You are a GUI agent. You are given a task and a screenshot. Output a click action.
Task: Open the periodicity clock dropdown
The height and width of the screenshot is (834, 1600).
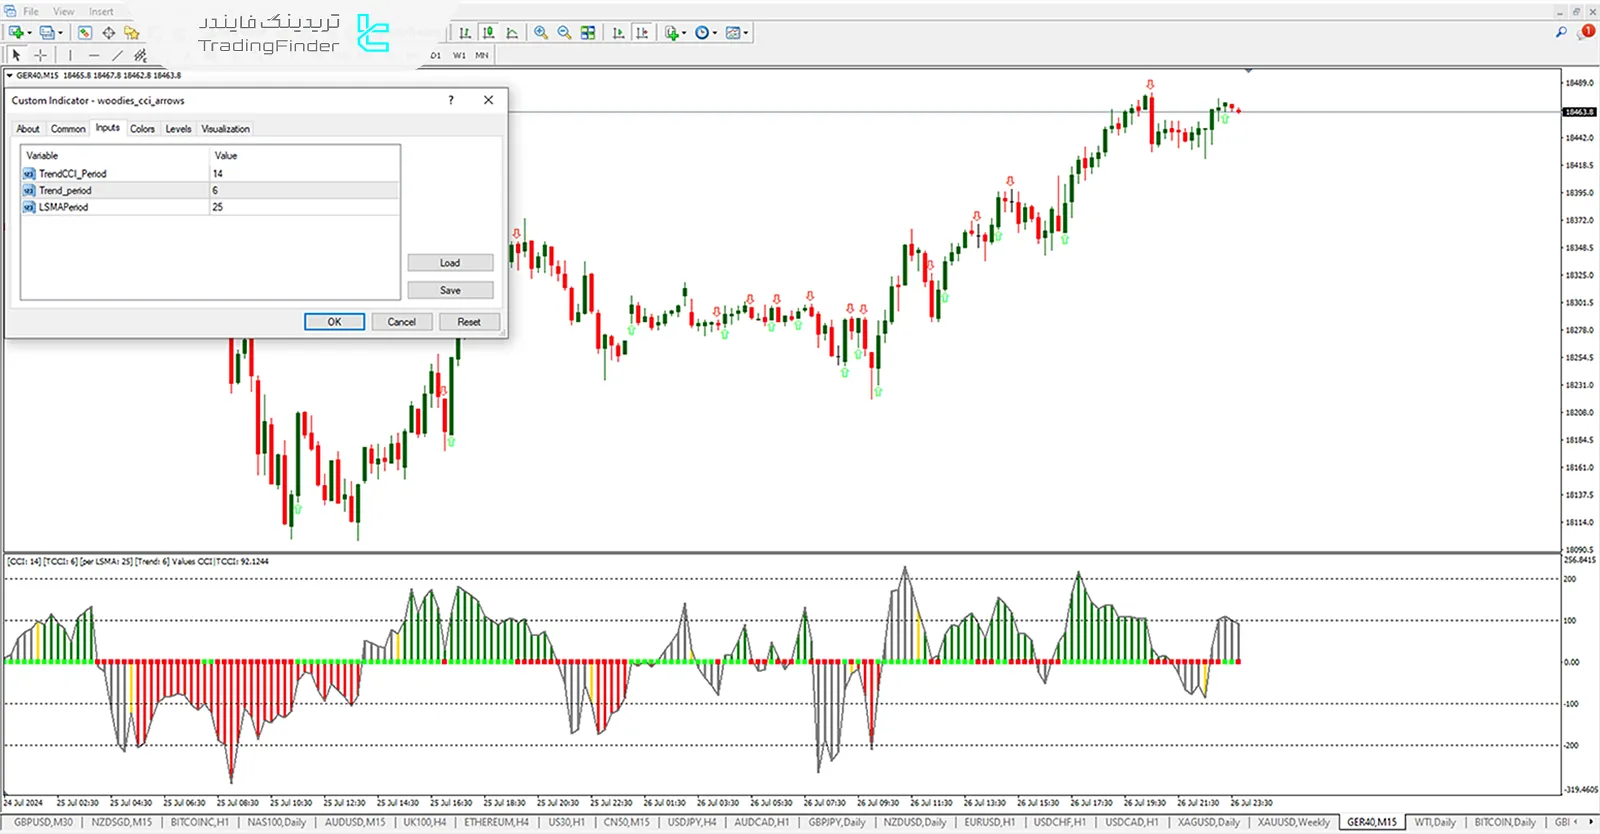pyautogui.click(x=706, y=33)
